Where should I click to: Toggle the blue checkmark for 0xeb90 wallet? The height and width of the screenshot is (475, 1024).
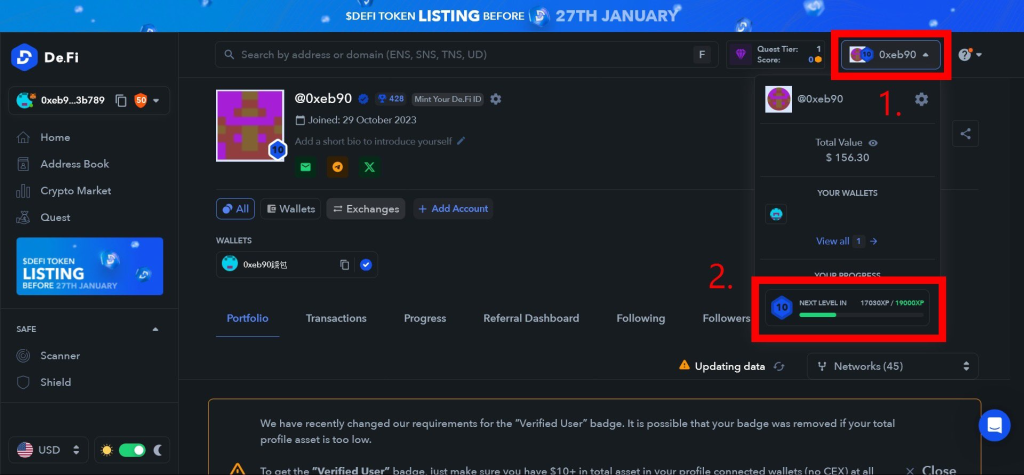366,264
